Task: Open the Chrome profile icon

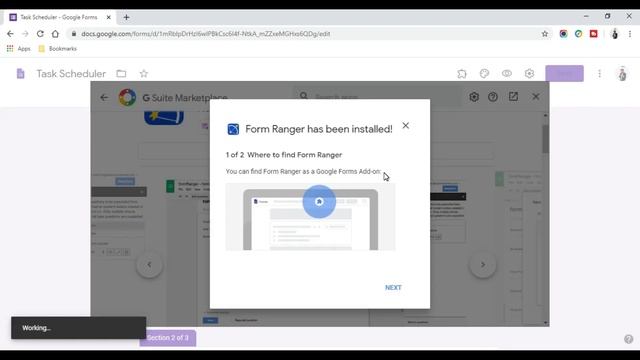Action: (615, 34)
